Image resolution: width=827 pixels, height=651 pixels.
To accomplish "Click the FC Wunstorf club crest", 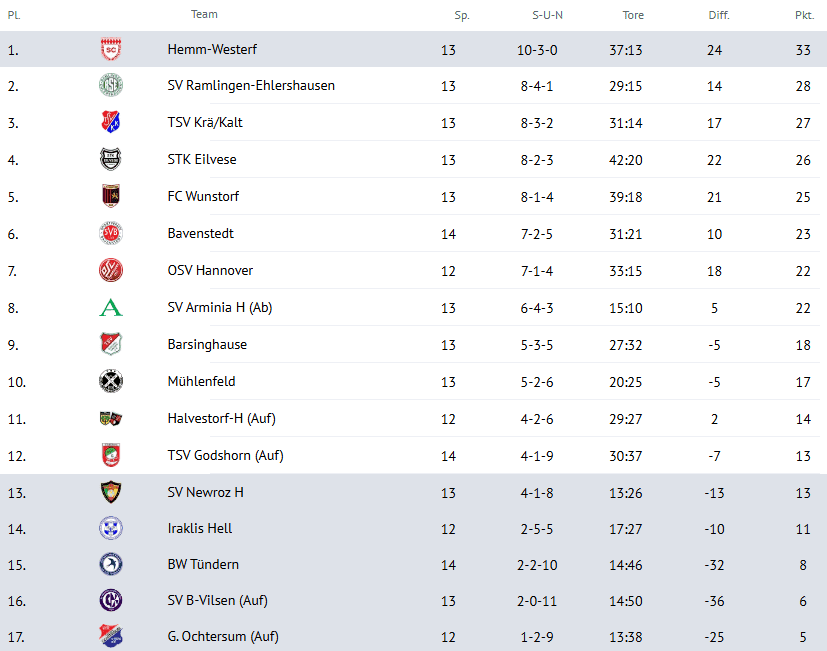I will [111, 197].
